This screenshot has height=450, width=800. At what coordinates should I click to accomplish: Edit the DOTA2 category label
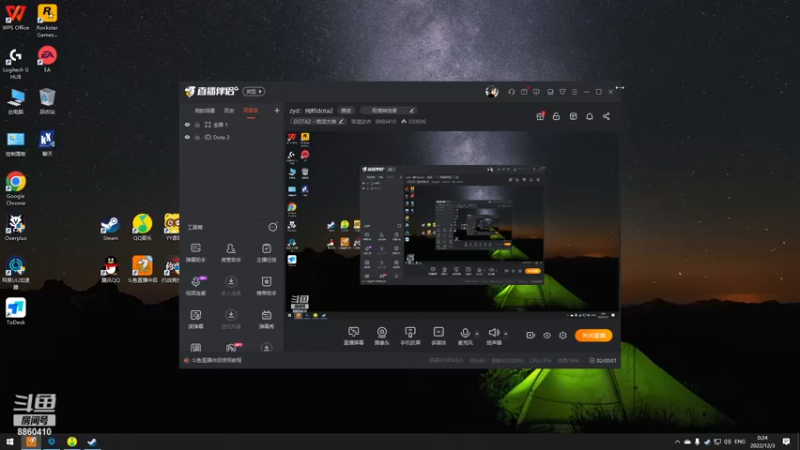coord(318,121)
